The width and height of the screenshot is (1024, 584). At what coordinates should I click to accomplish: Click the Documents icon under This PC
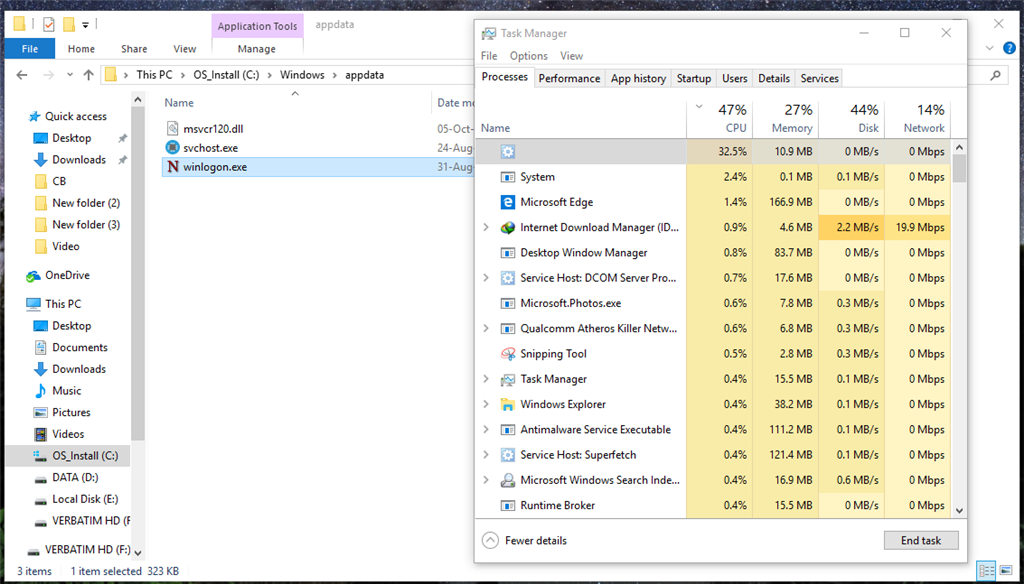[x=40, y=347]
